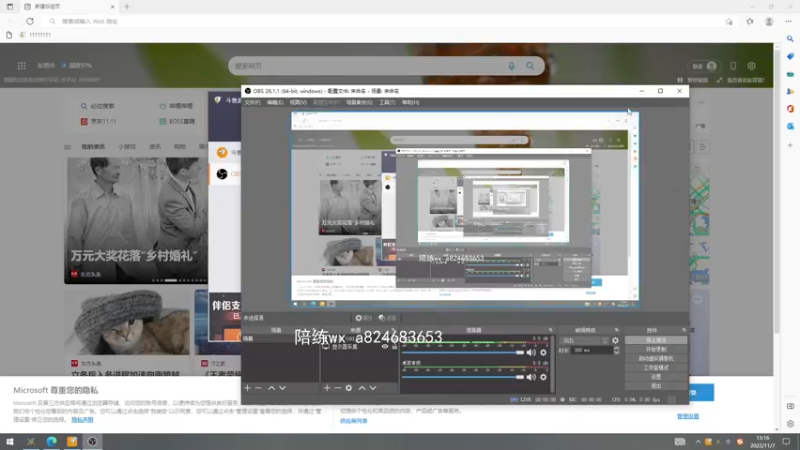Move source down in Sources dock
Viewport: 800px width, 450px height.
(373, 388)
